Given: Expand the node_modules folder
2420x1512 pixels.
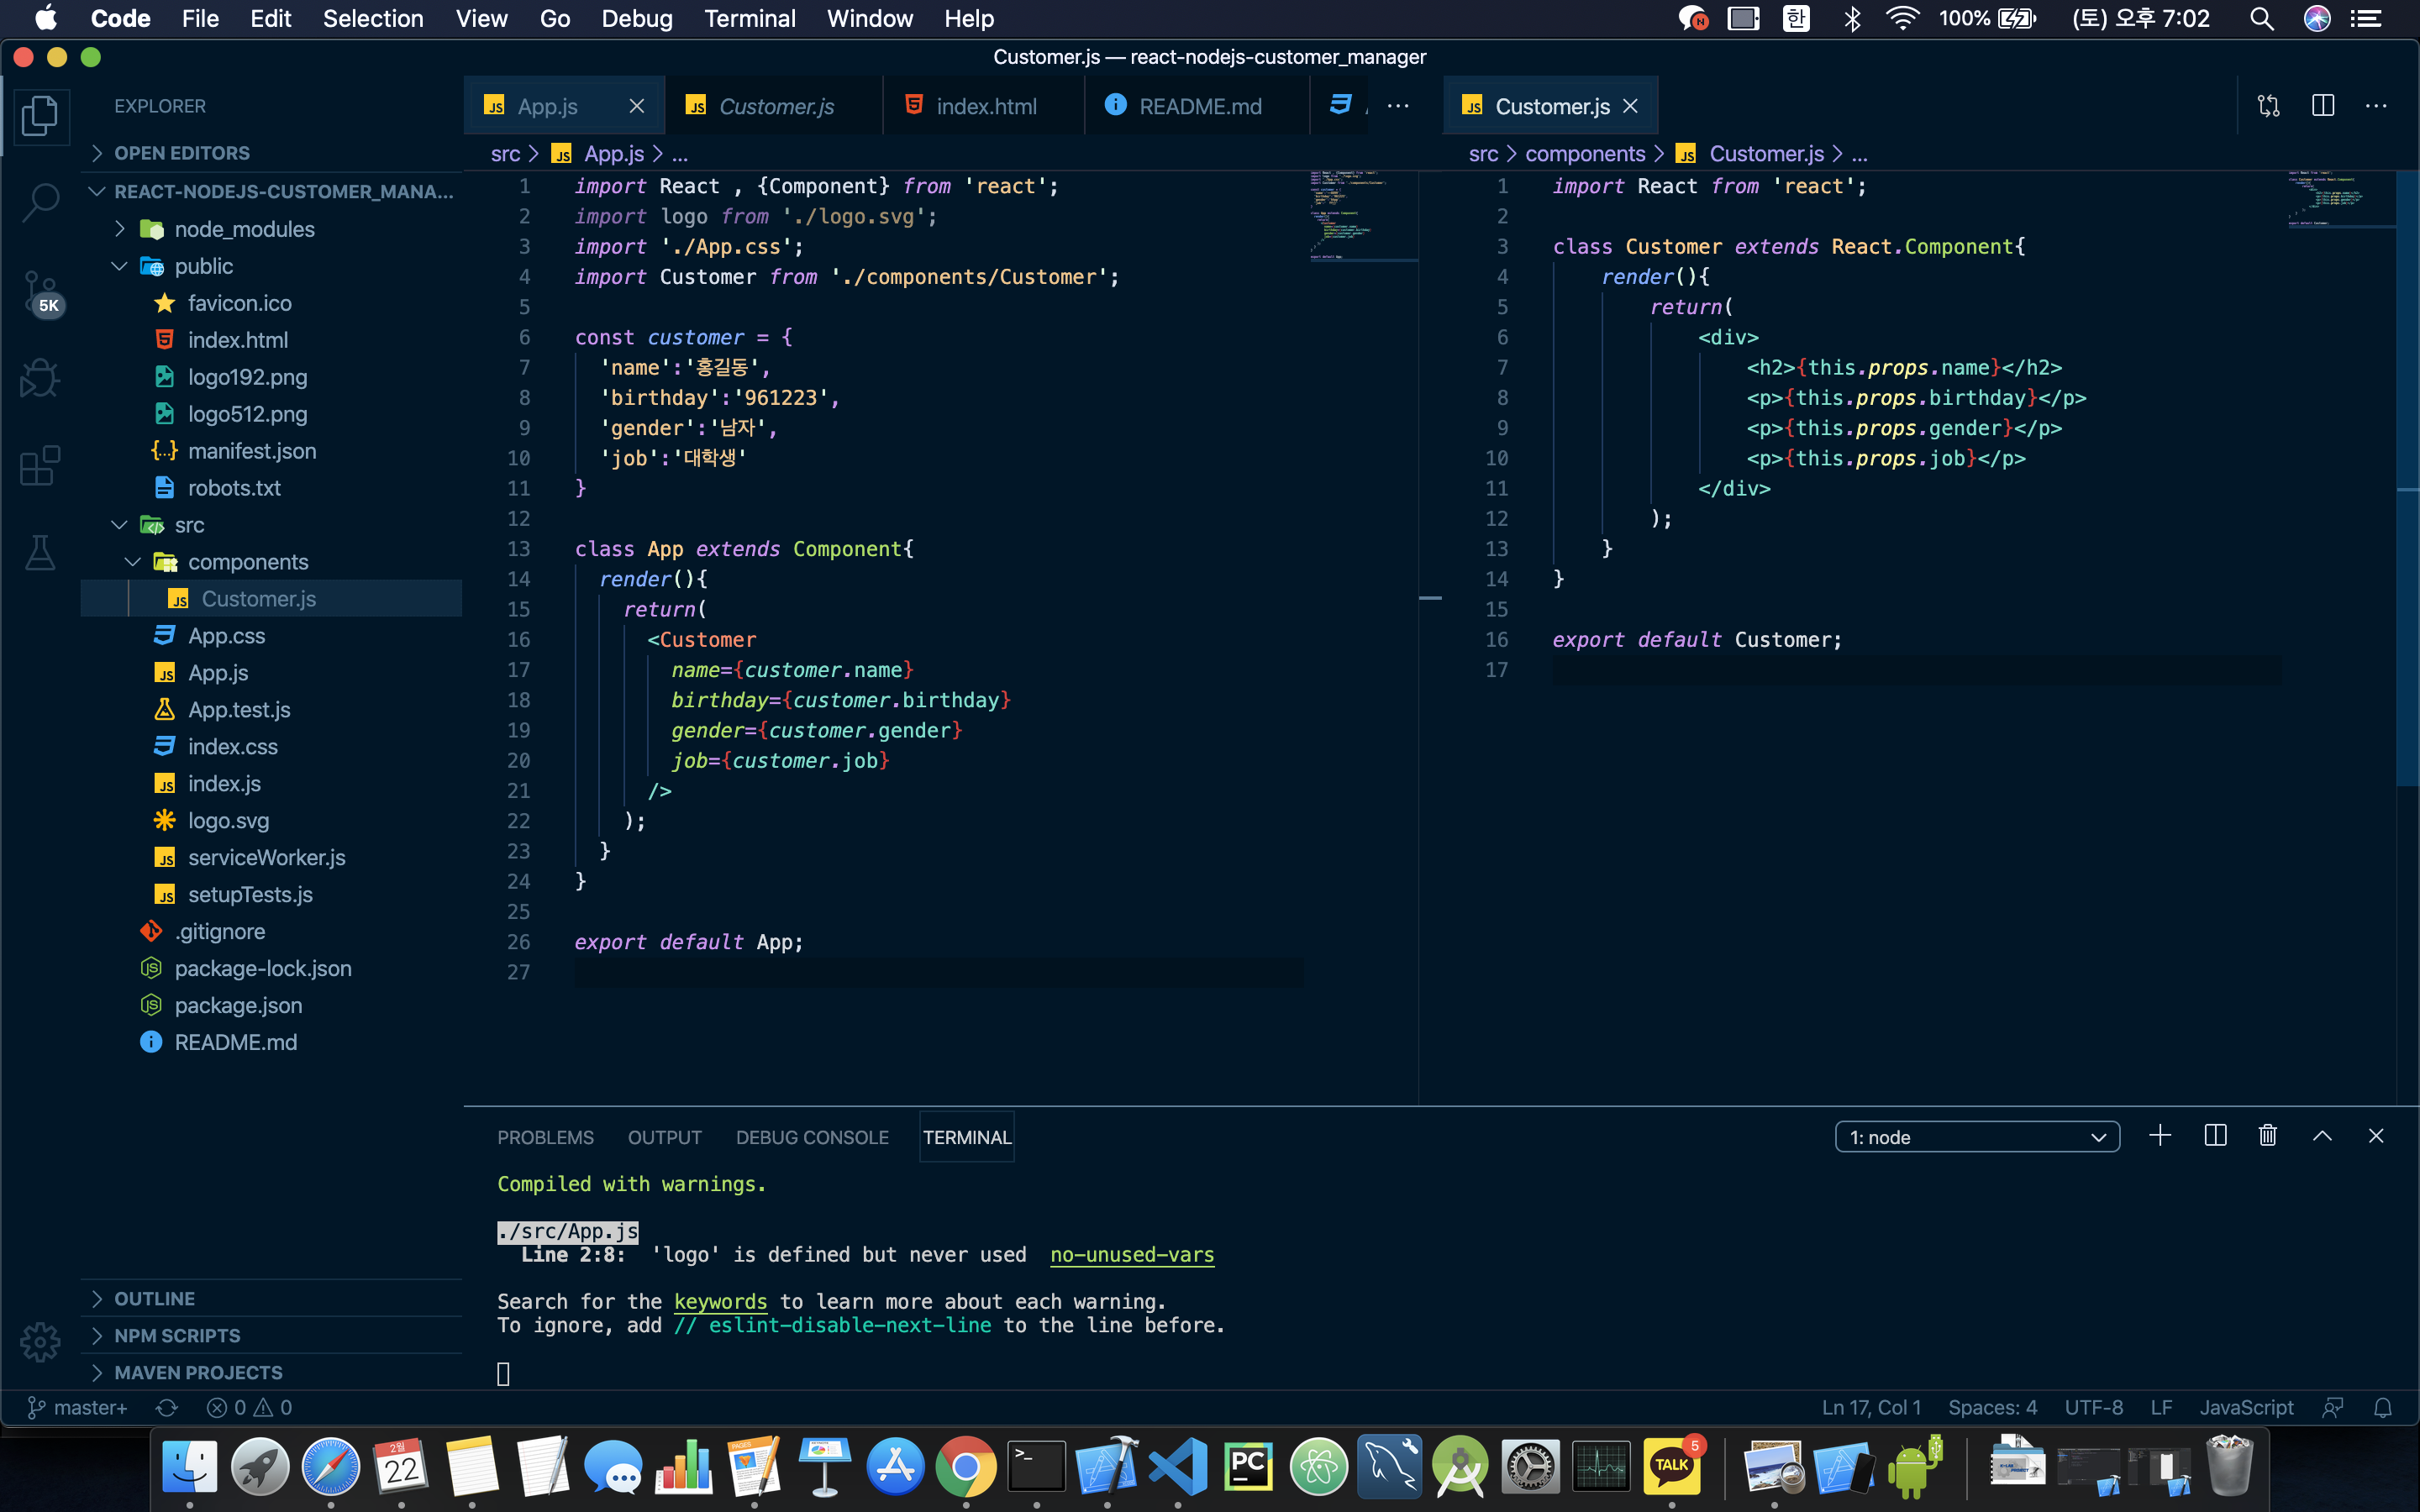Looking at the screenshot, I should pos(244,229).
